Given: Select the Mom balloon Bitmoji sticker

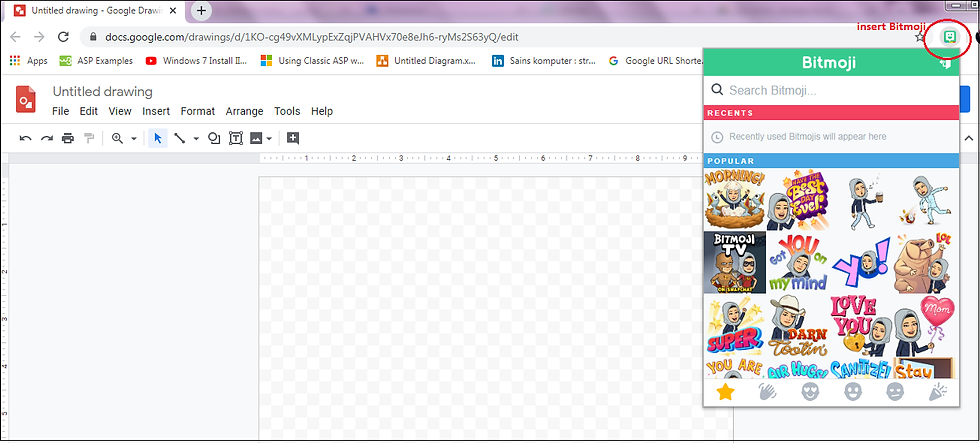Looking at the screenshot, I should [925, 326].
